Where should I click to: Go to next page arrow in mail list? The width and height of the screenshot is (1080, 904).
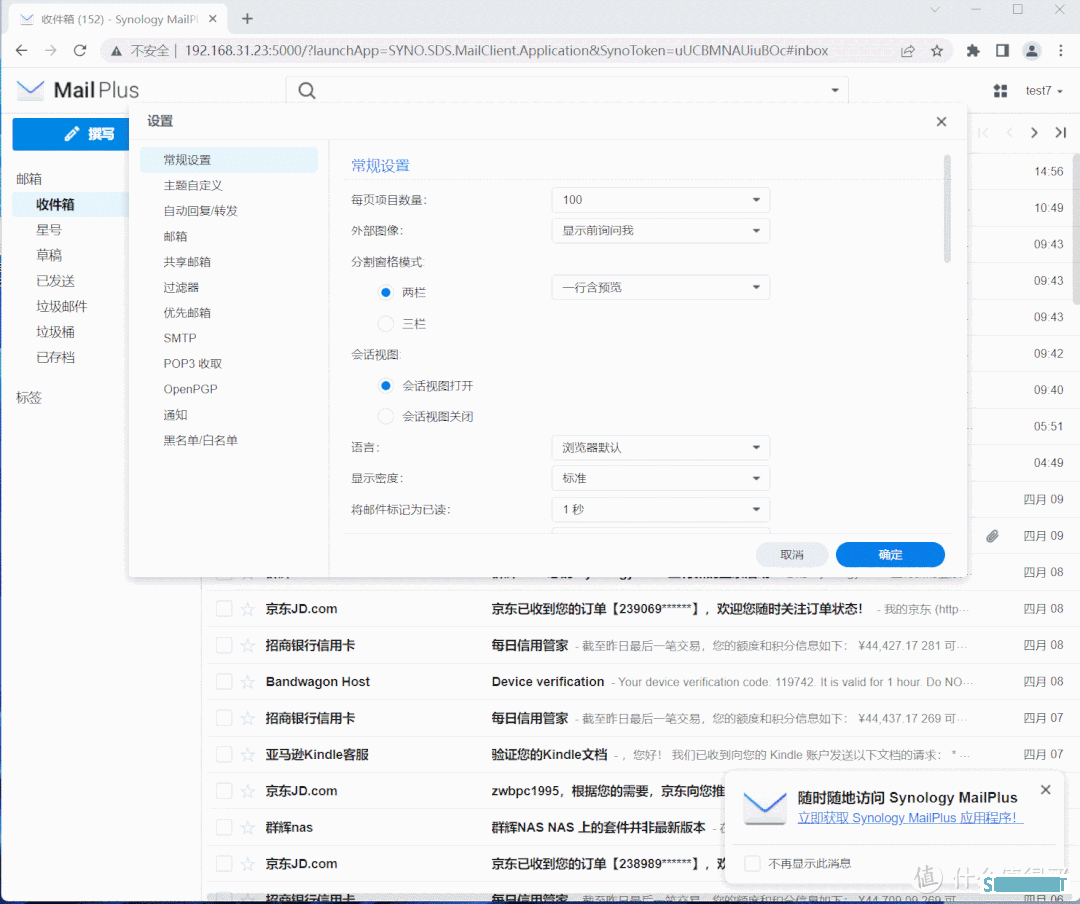(x=1034, y=132)
